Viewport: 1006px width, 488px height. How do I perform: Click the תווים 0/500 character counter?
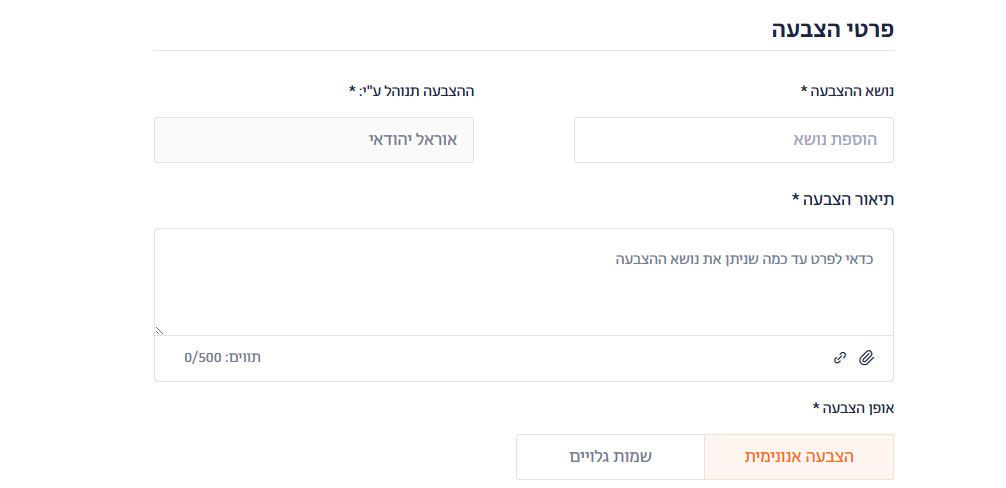click(223, 358)
